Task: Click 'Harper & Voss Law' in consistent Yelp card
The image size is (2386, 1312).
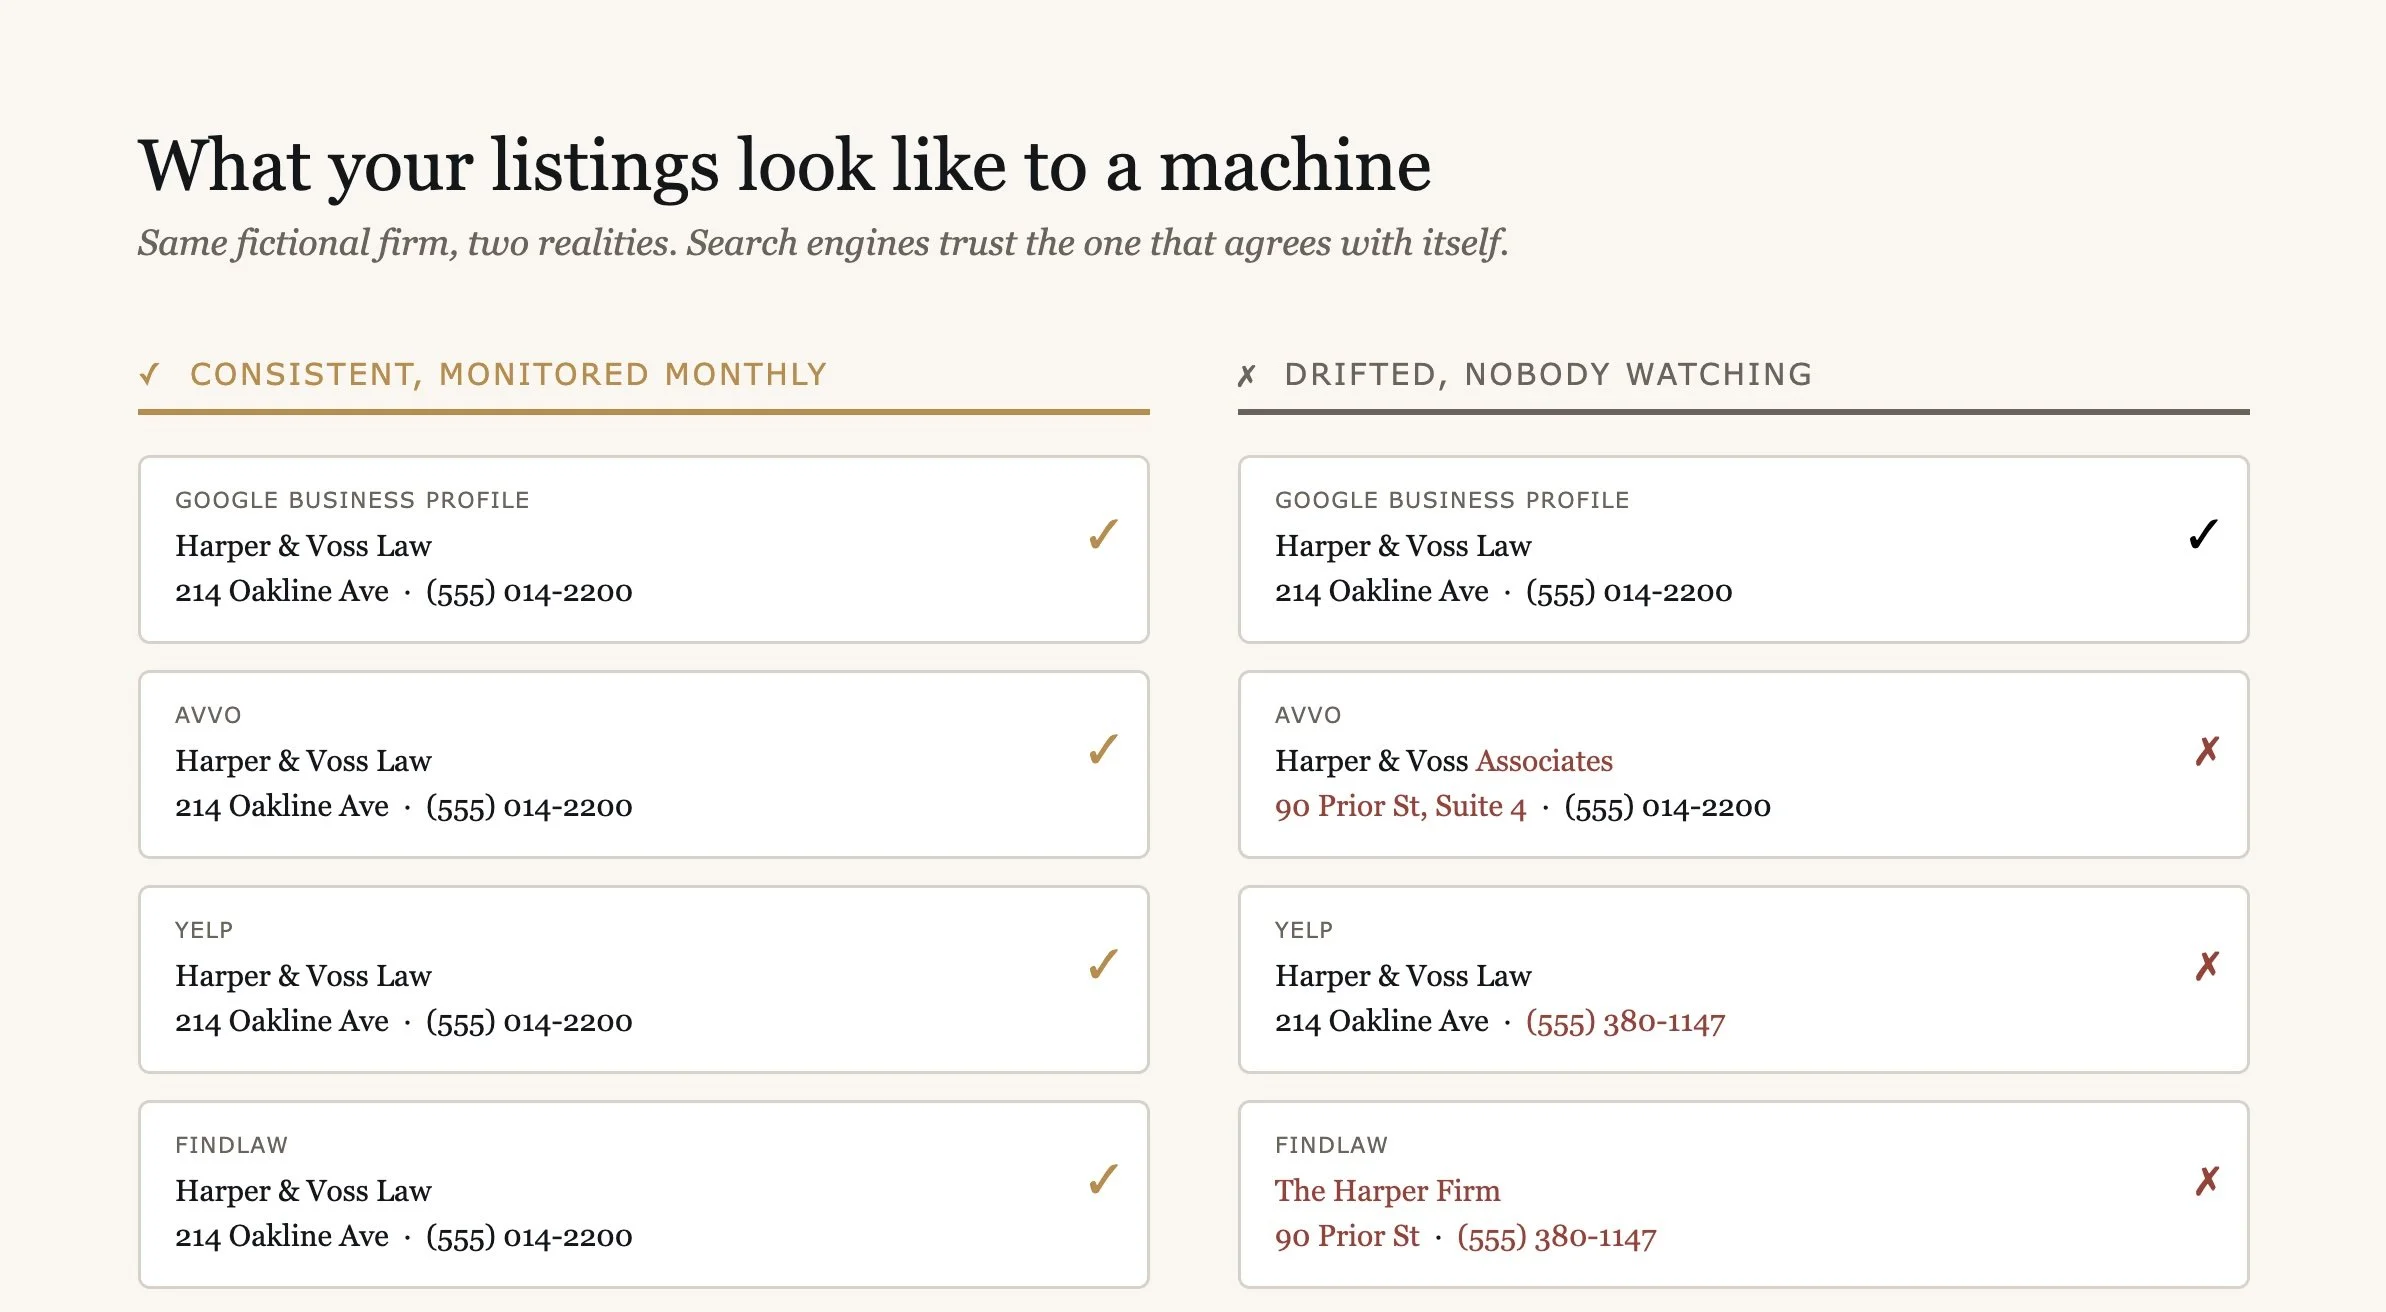Action: coord(303,976)
